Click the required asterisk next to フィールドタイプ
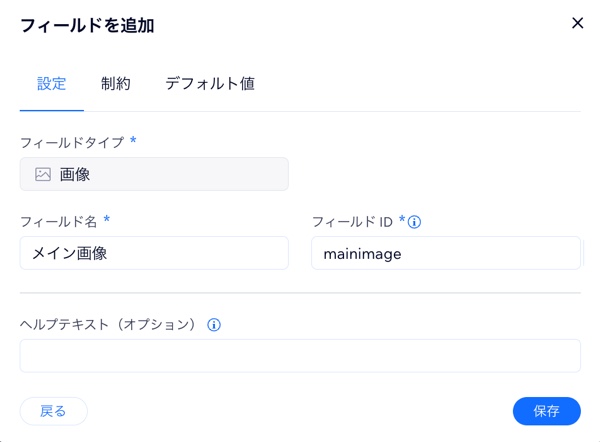 [133, 140]
